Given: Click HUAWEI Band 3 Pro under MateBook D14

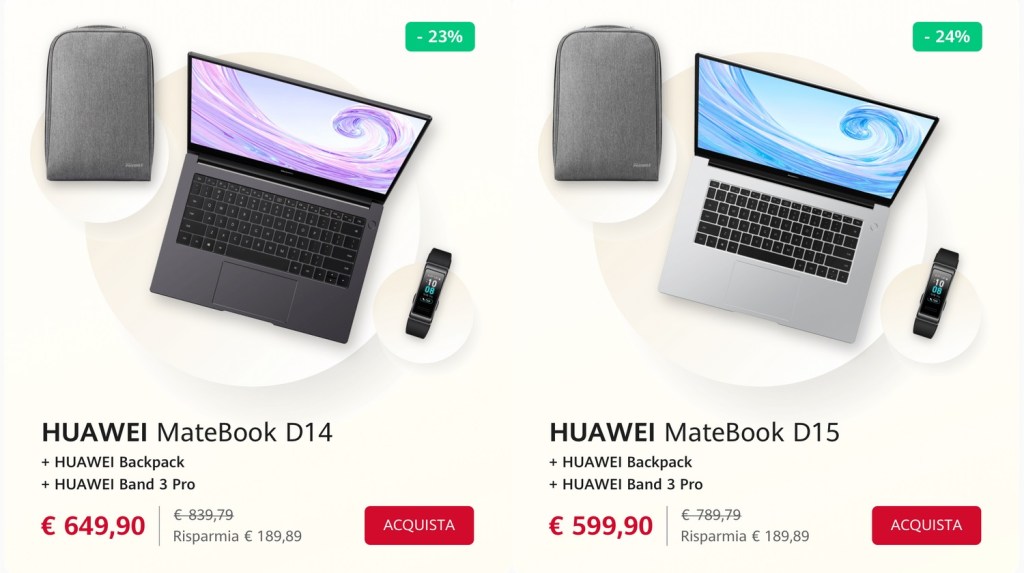Looking at the screenshot, I should click(125, 484).
